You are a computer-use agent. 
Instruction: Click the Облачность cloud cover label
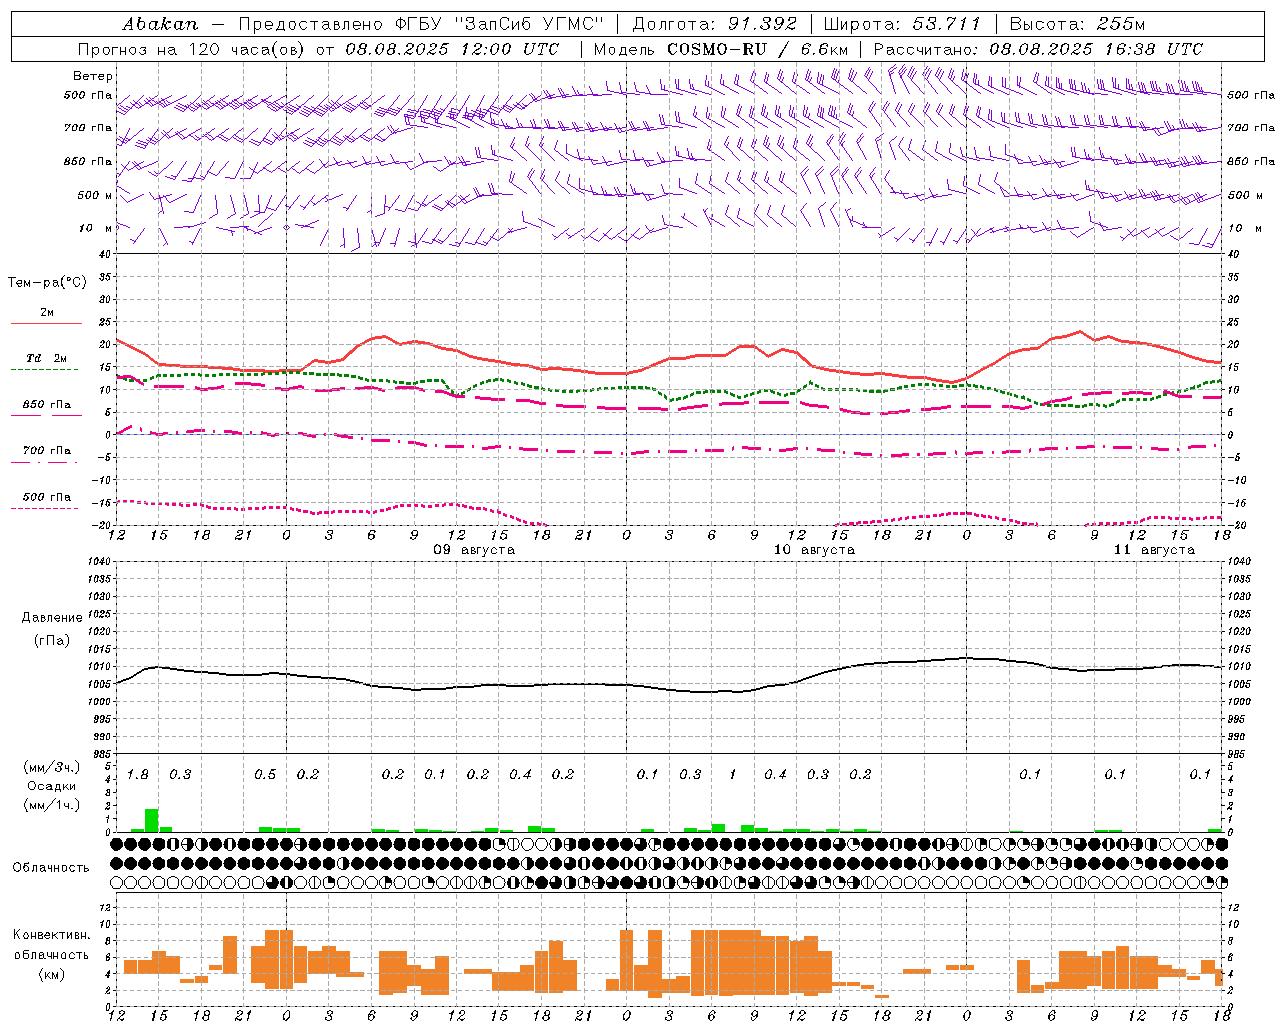[x=51, y=868]
